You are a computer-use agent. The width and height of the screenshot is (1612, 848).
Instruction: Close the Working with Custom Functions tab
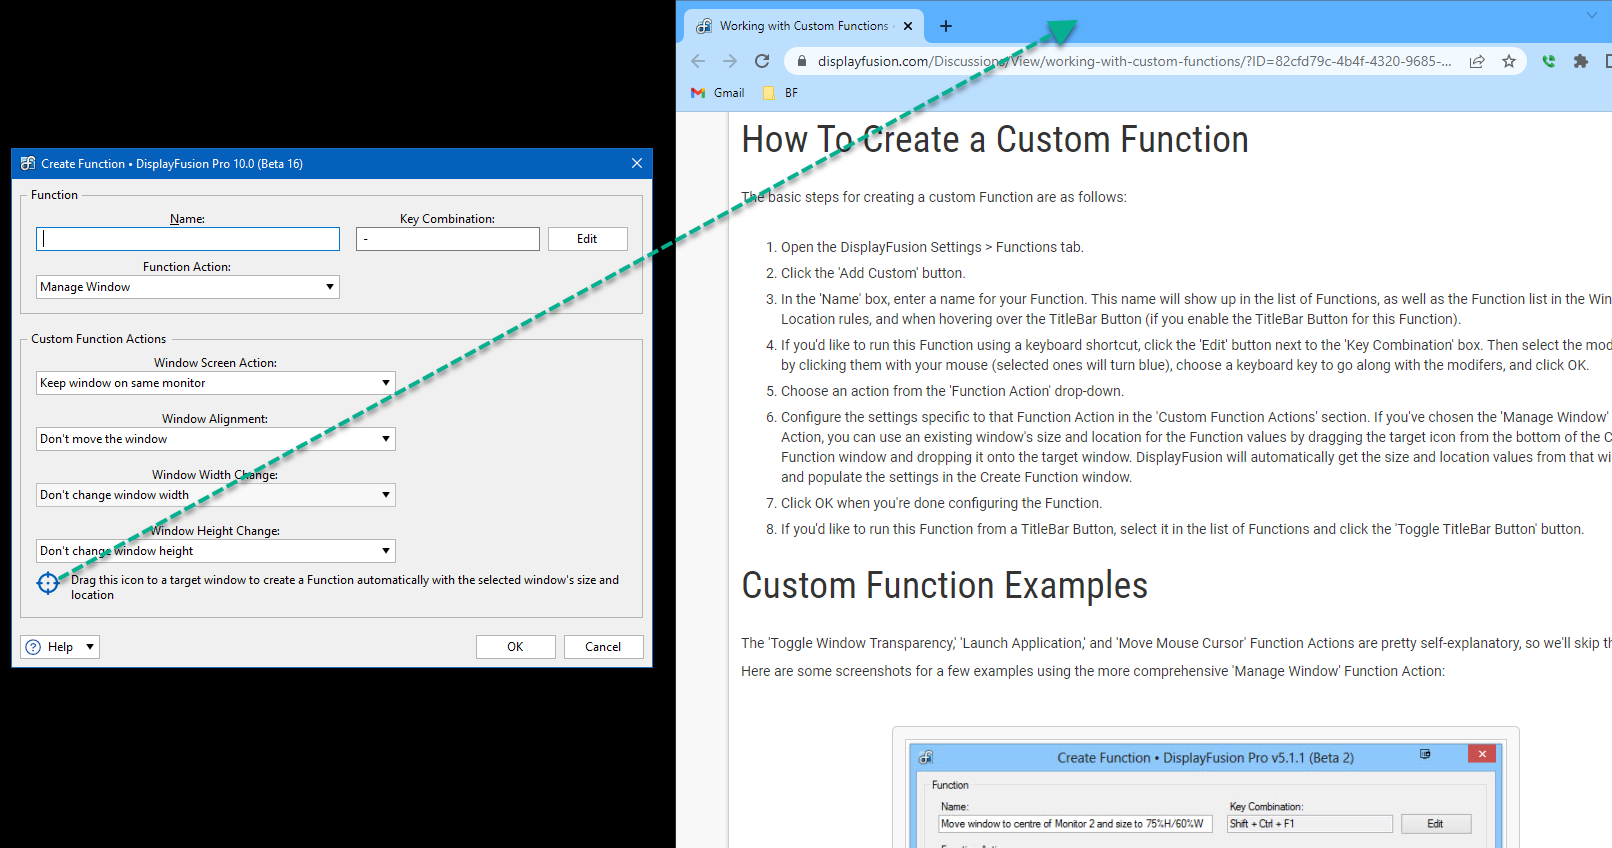(x=908, y=26)
